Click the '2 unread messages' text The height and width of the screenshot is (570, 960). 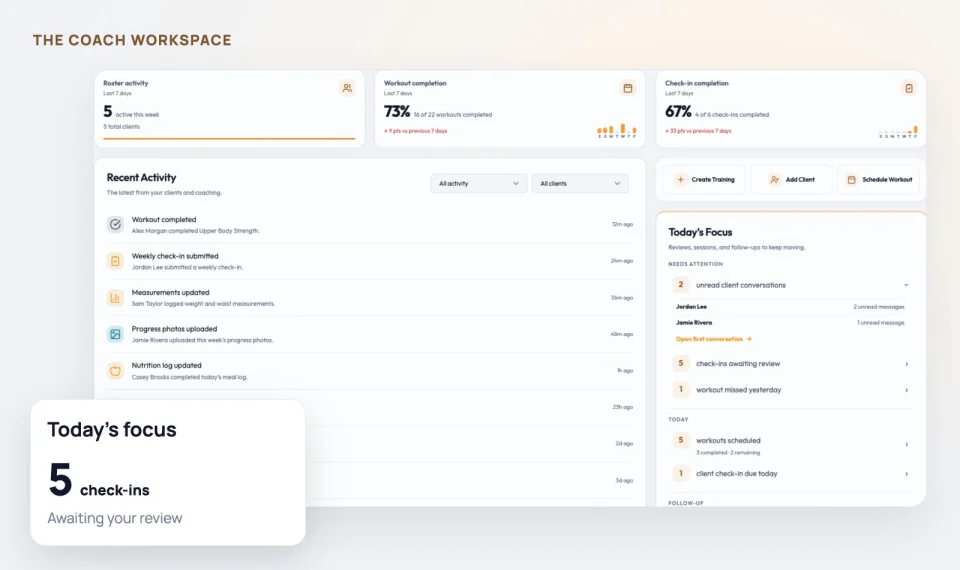[879, 307]
